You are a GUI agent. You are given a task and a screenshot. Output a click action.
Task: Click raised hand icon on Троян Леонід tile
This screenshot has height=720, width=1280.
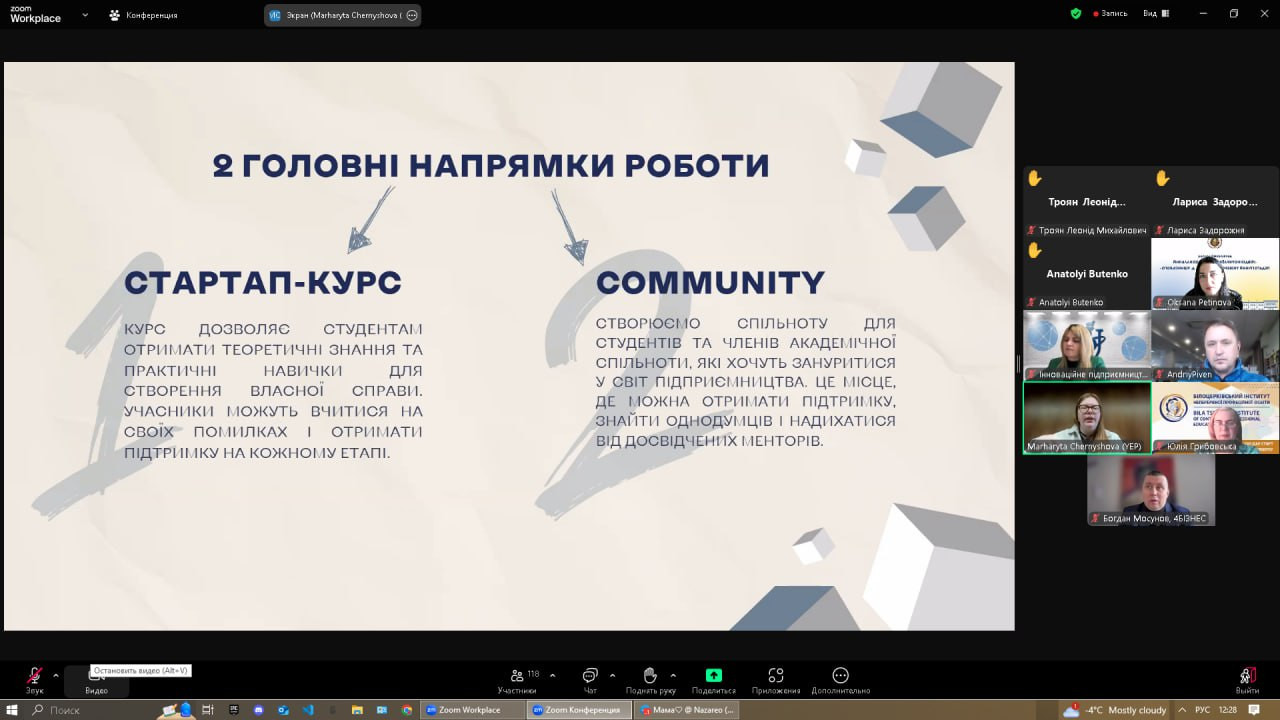[x=1035, y=178]
